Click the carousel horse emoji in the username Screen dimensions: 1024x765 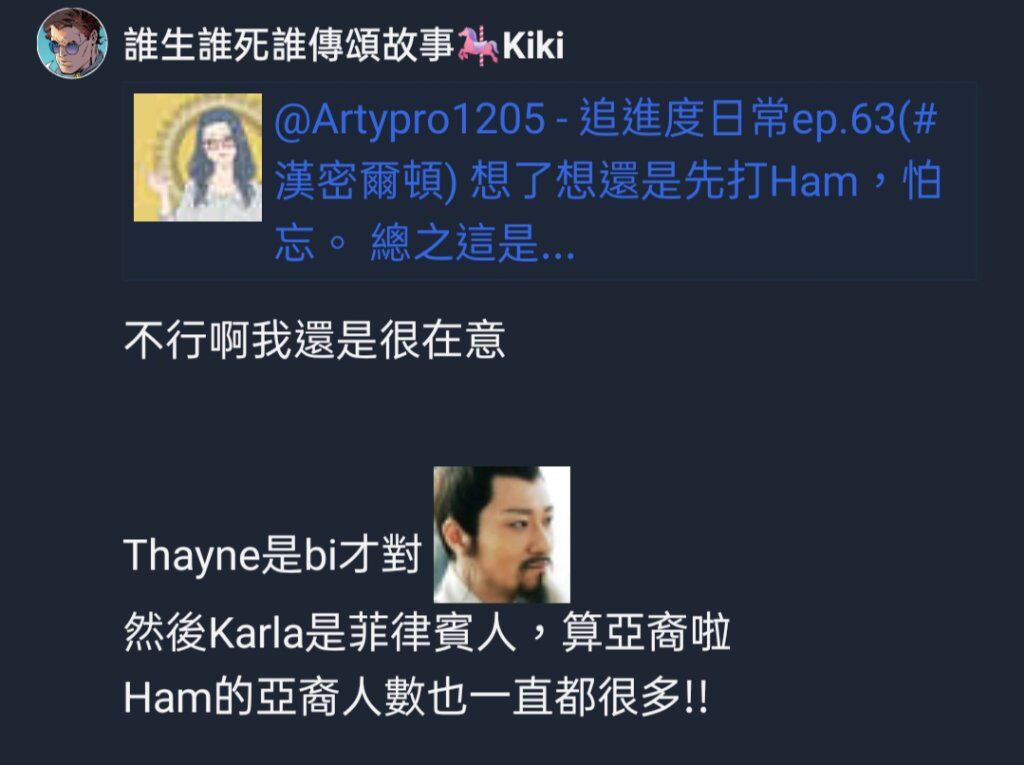pyautogui.click(x=477, y=46)
